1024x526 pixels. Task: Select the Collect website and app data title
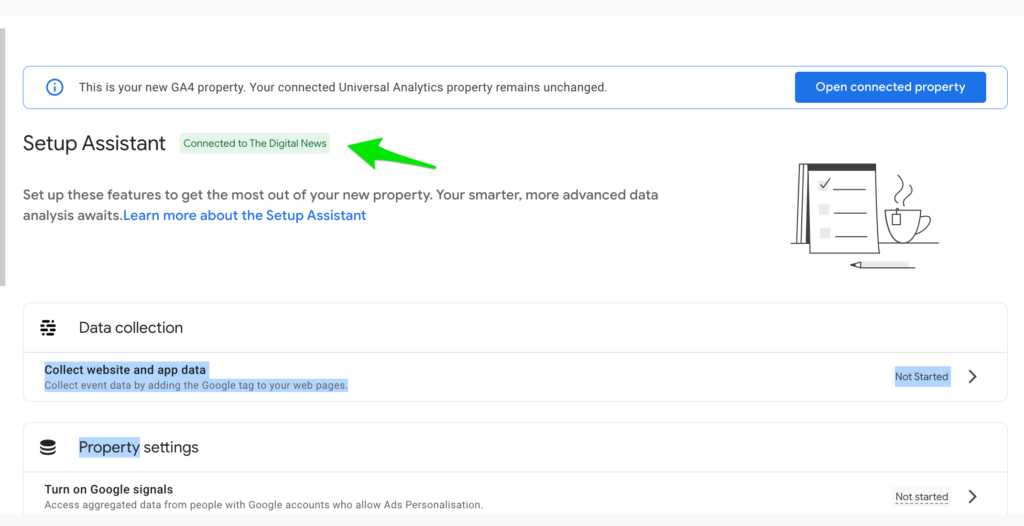(x=125, y=370)
